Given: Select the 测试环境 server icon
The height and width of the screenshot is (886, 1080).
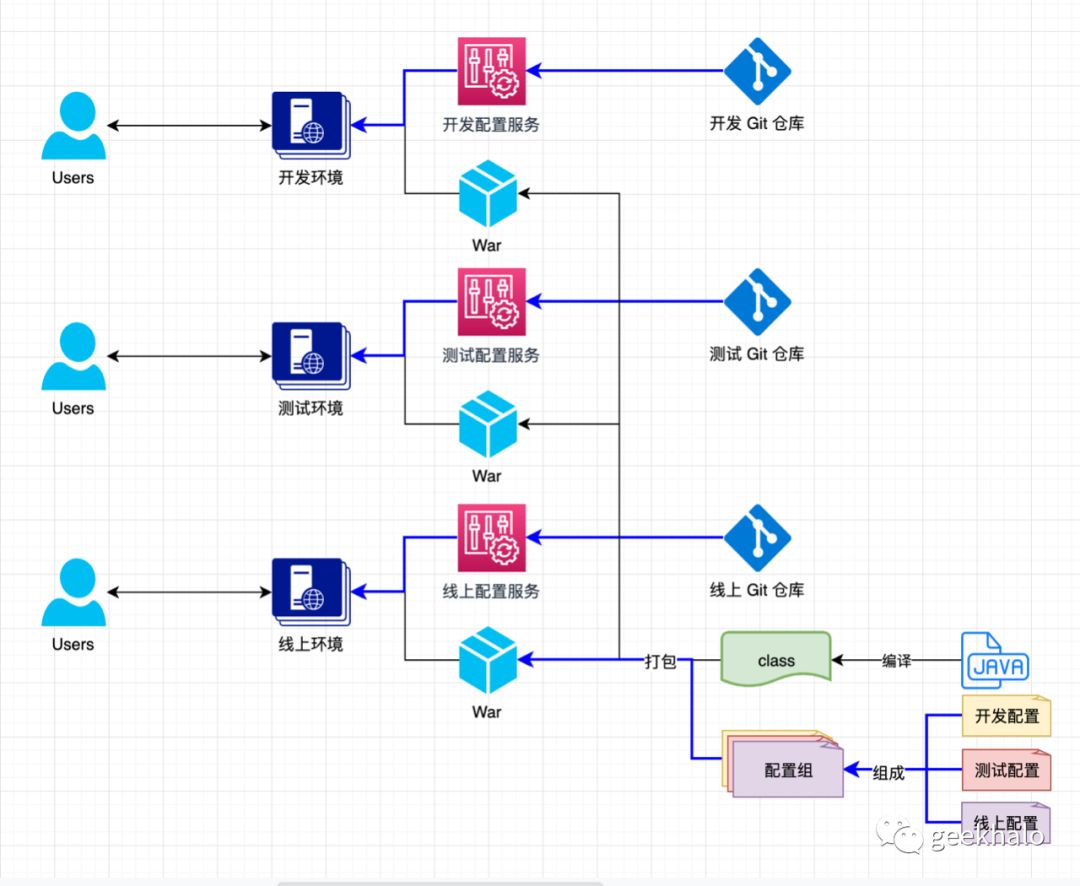Looking at the screenshot, I should [311, 356].
